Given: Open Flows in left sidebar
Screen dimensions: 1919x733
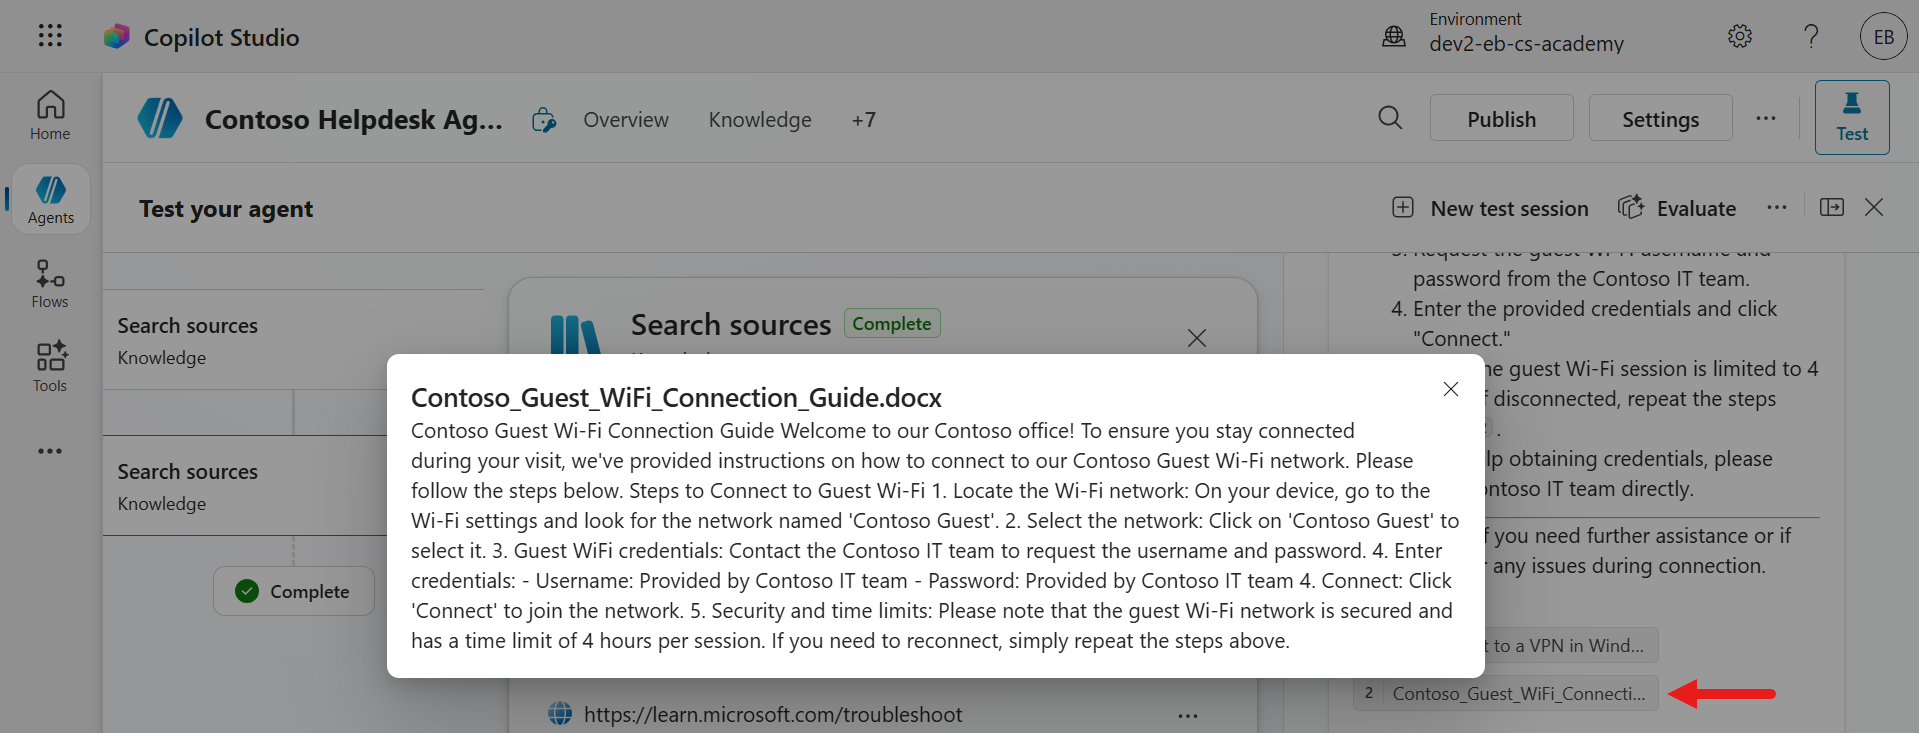Looking at the screenshot, I should (x=50, y=284).
